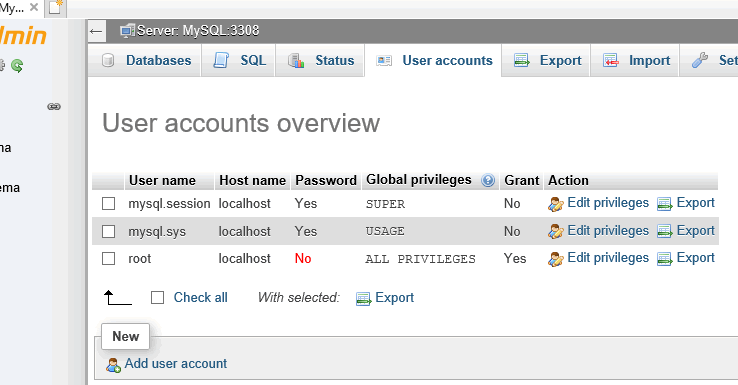This screenshot has height=385, width=738.
Task: Click the pencil icon for mysql.sys privileges
Action: tap(556, 232)
